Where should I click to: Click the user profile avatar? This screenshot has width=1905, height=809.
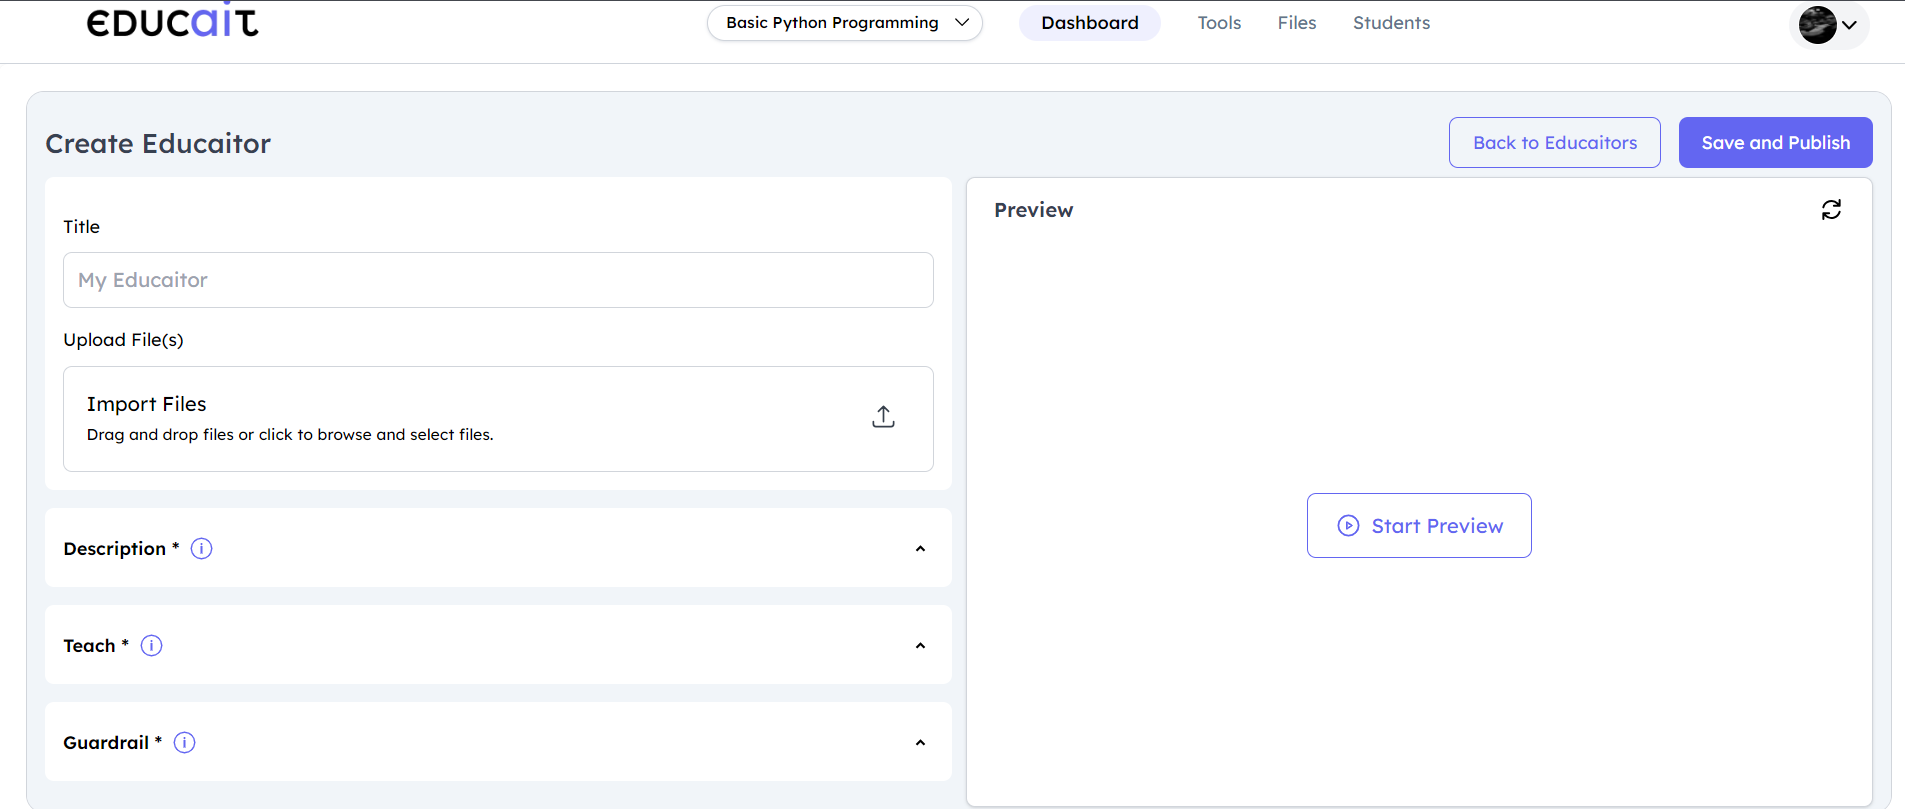pos(1816,25)
